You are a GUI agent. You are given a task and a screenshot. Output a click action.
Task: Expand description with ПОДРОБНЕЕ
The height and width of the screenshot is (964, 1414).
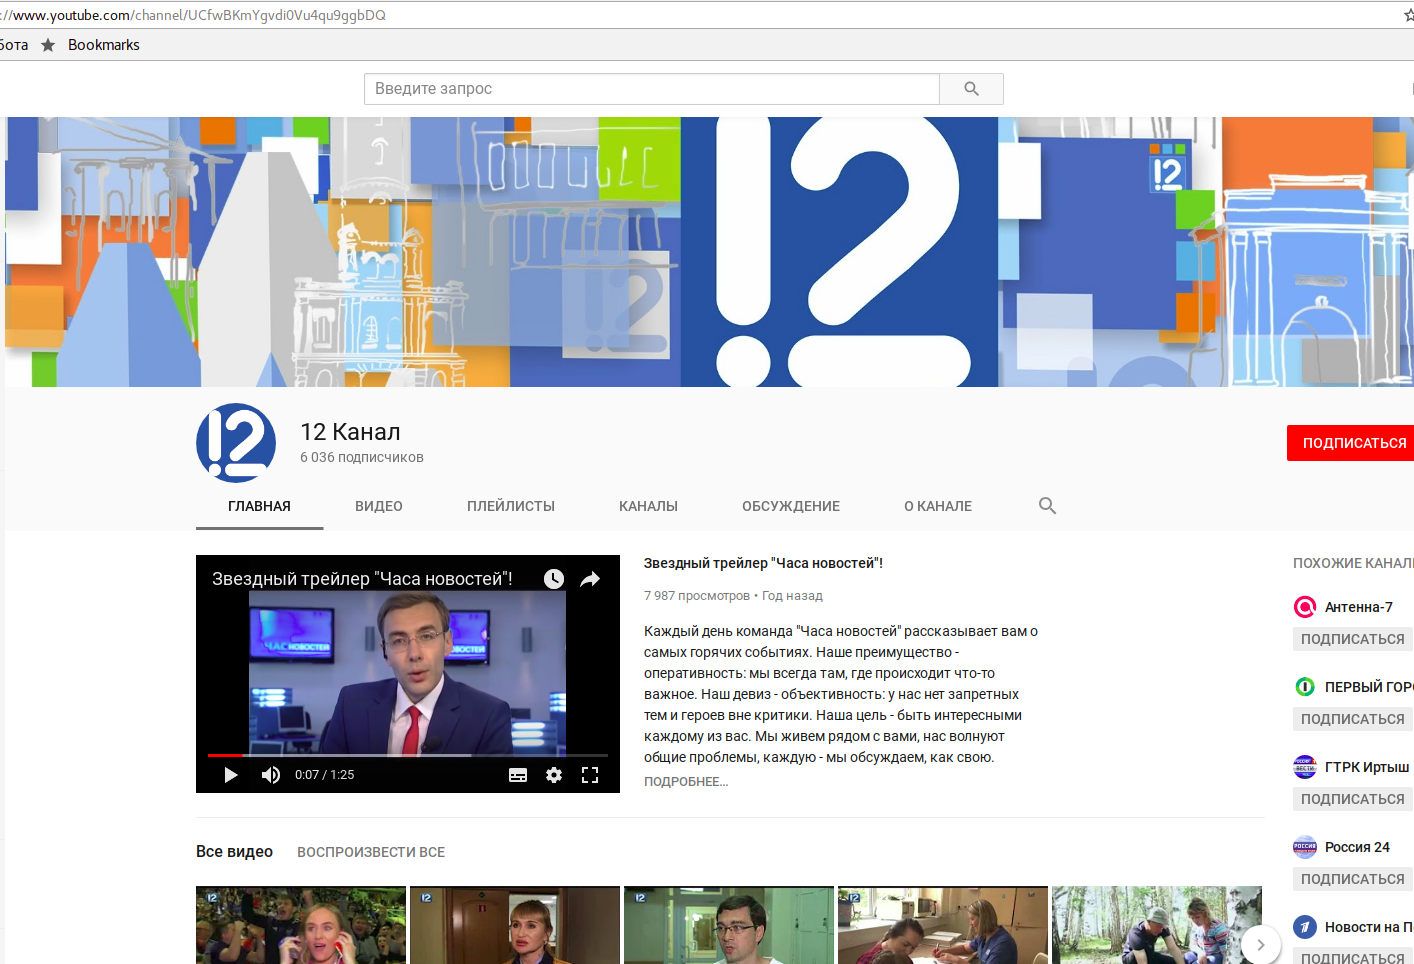point(686,782)
